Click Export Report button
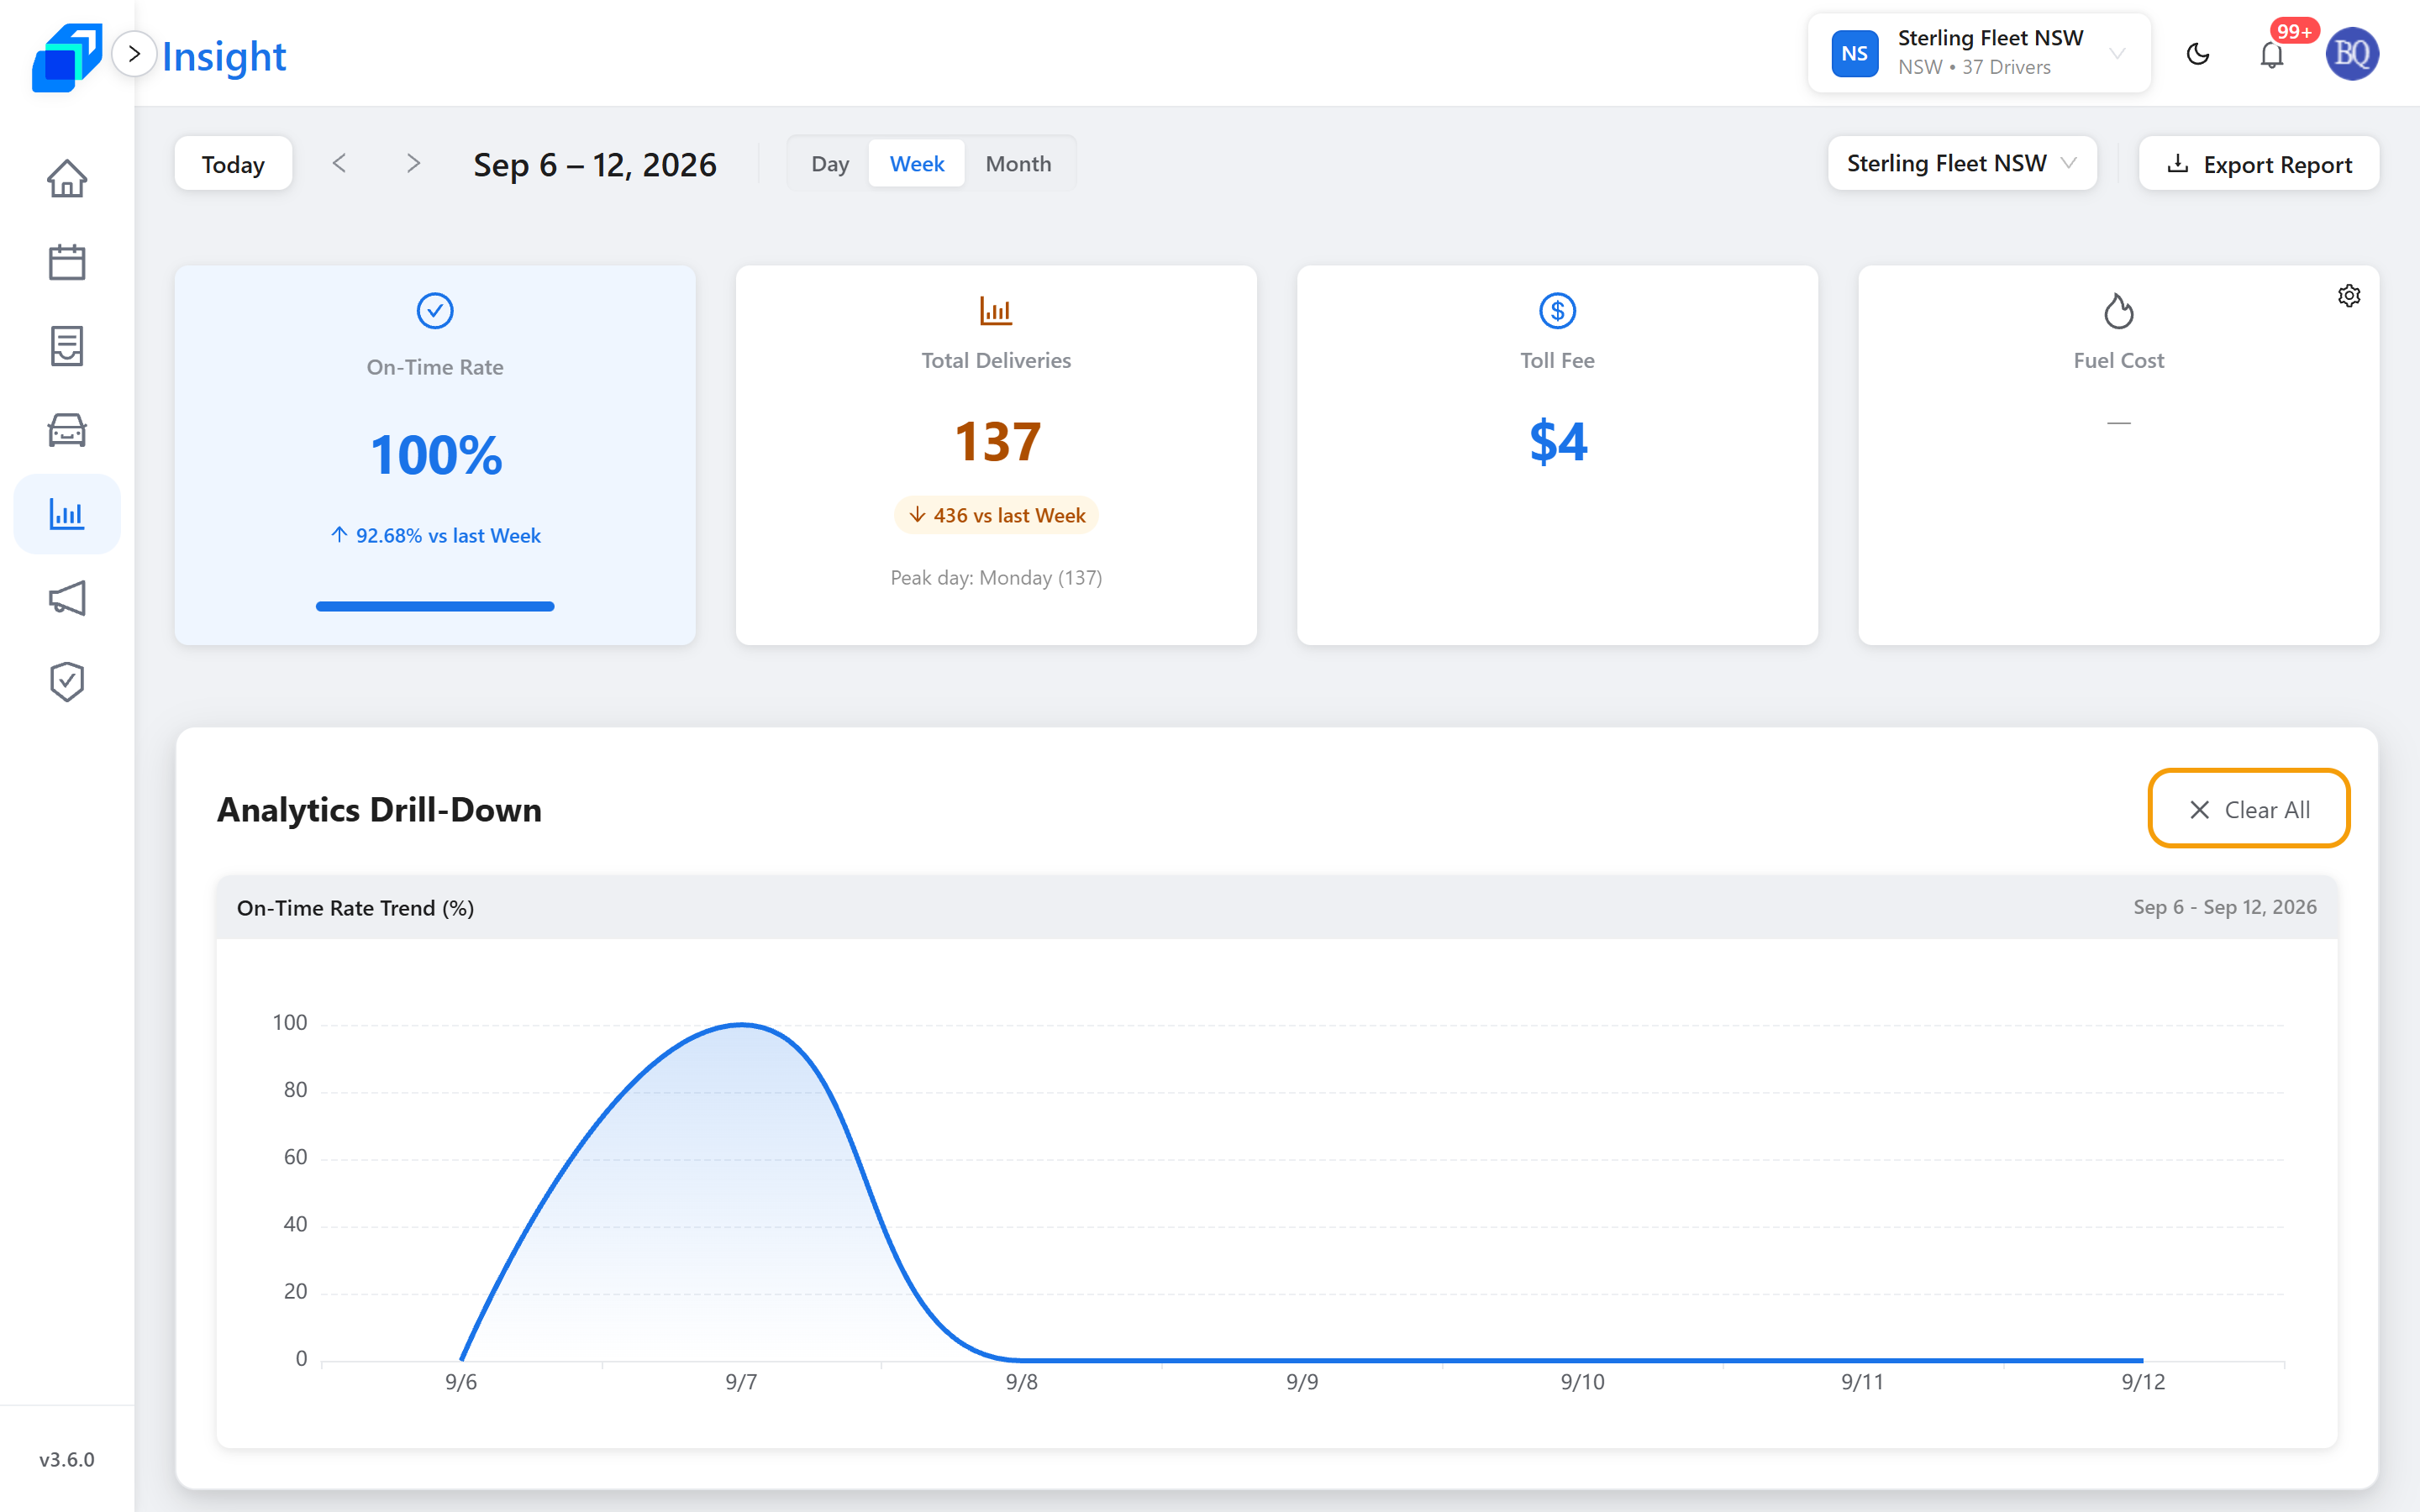Viewport: 2420px width, 1512px height. point(2259,164)
